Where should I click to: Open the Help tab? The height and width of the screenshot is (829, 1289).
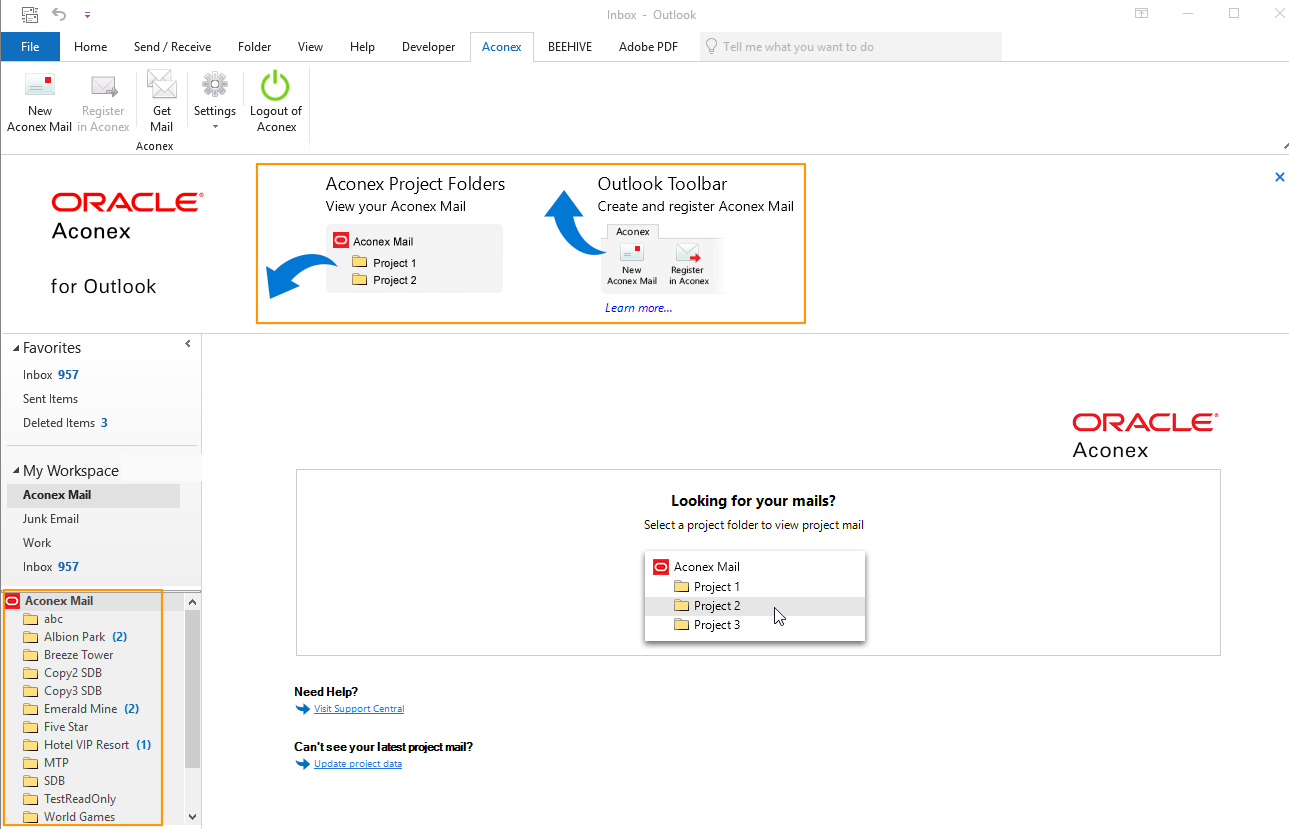(x=362, y=47)
